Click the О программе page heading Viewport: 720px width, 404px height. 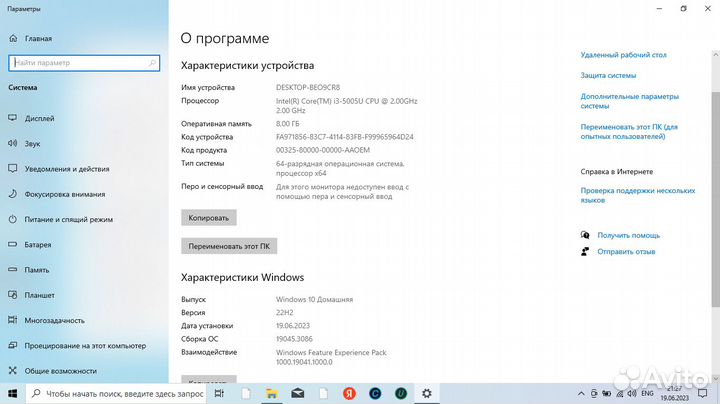pos(225,39)
